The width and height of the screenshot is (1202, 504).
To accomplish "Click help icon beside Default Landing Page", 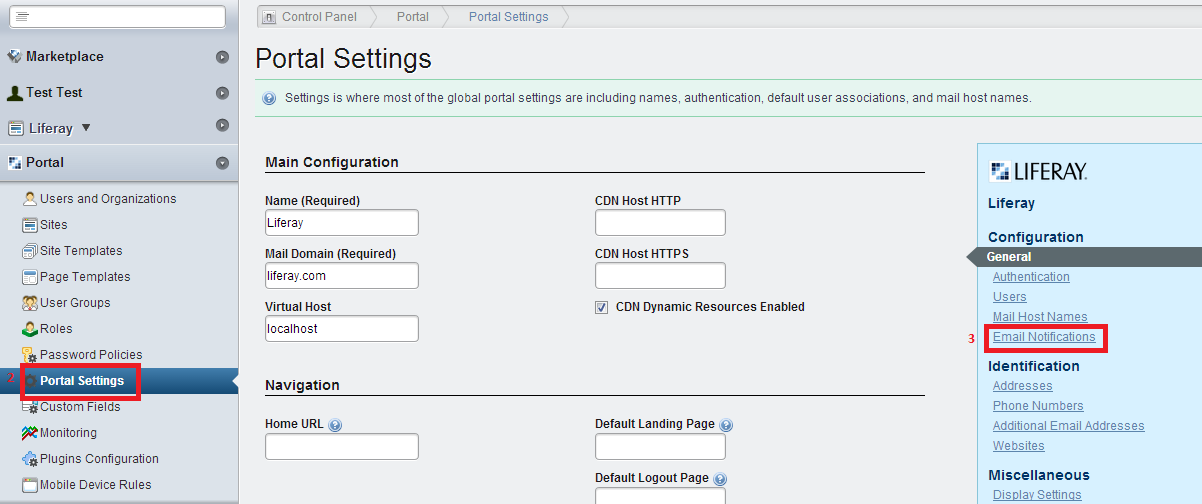I will pos(726,425).
